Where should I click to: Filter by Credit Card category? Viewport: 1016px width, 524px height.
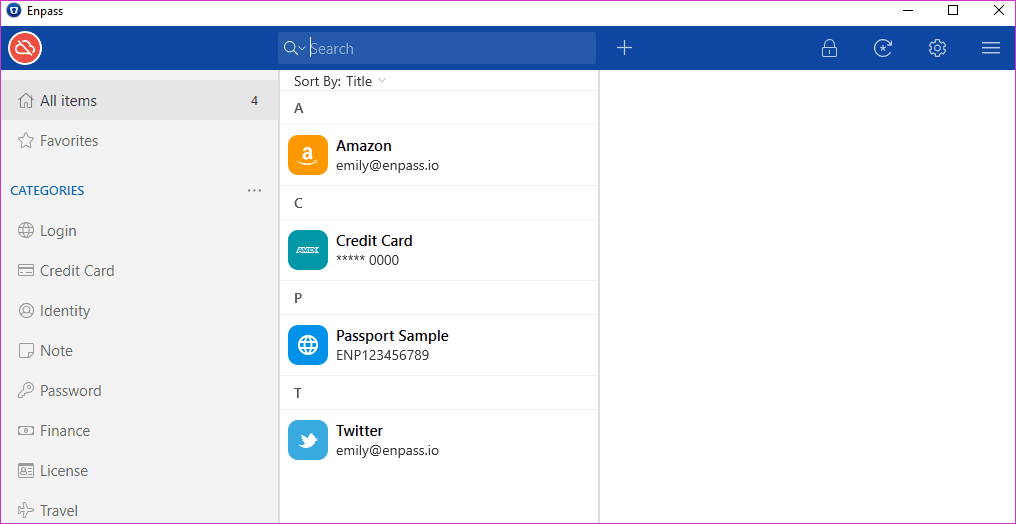coord(139,271)
